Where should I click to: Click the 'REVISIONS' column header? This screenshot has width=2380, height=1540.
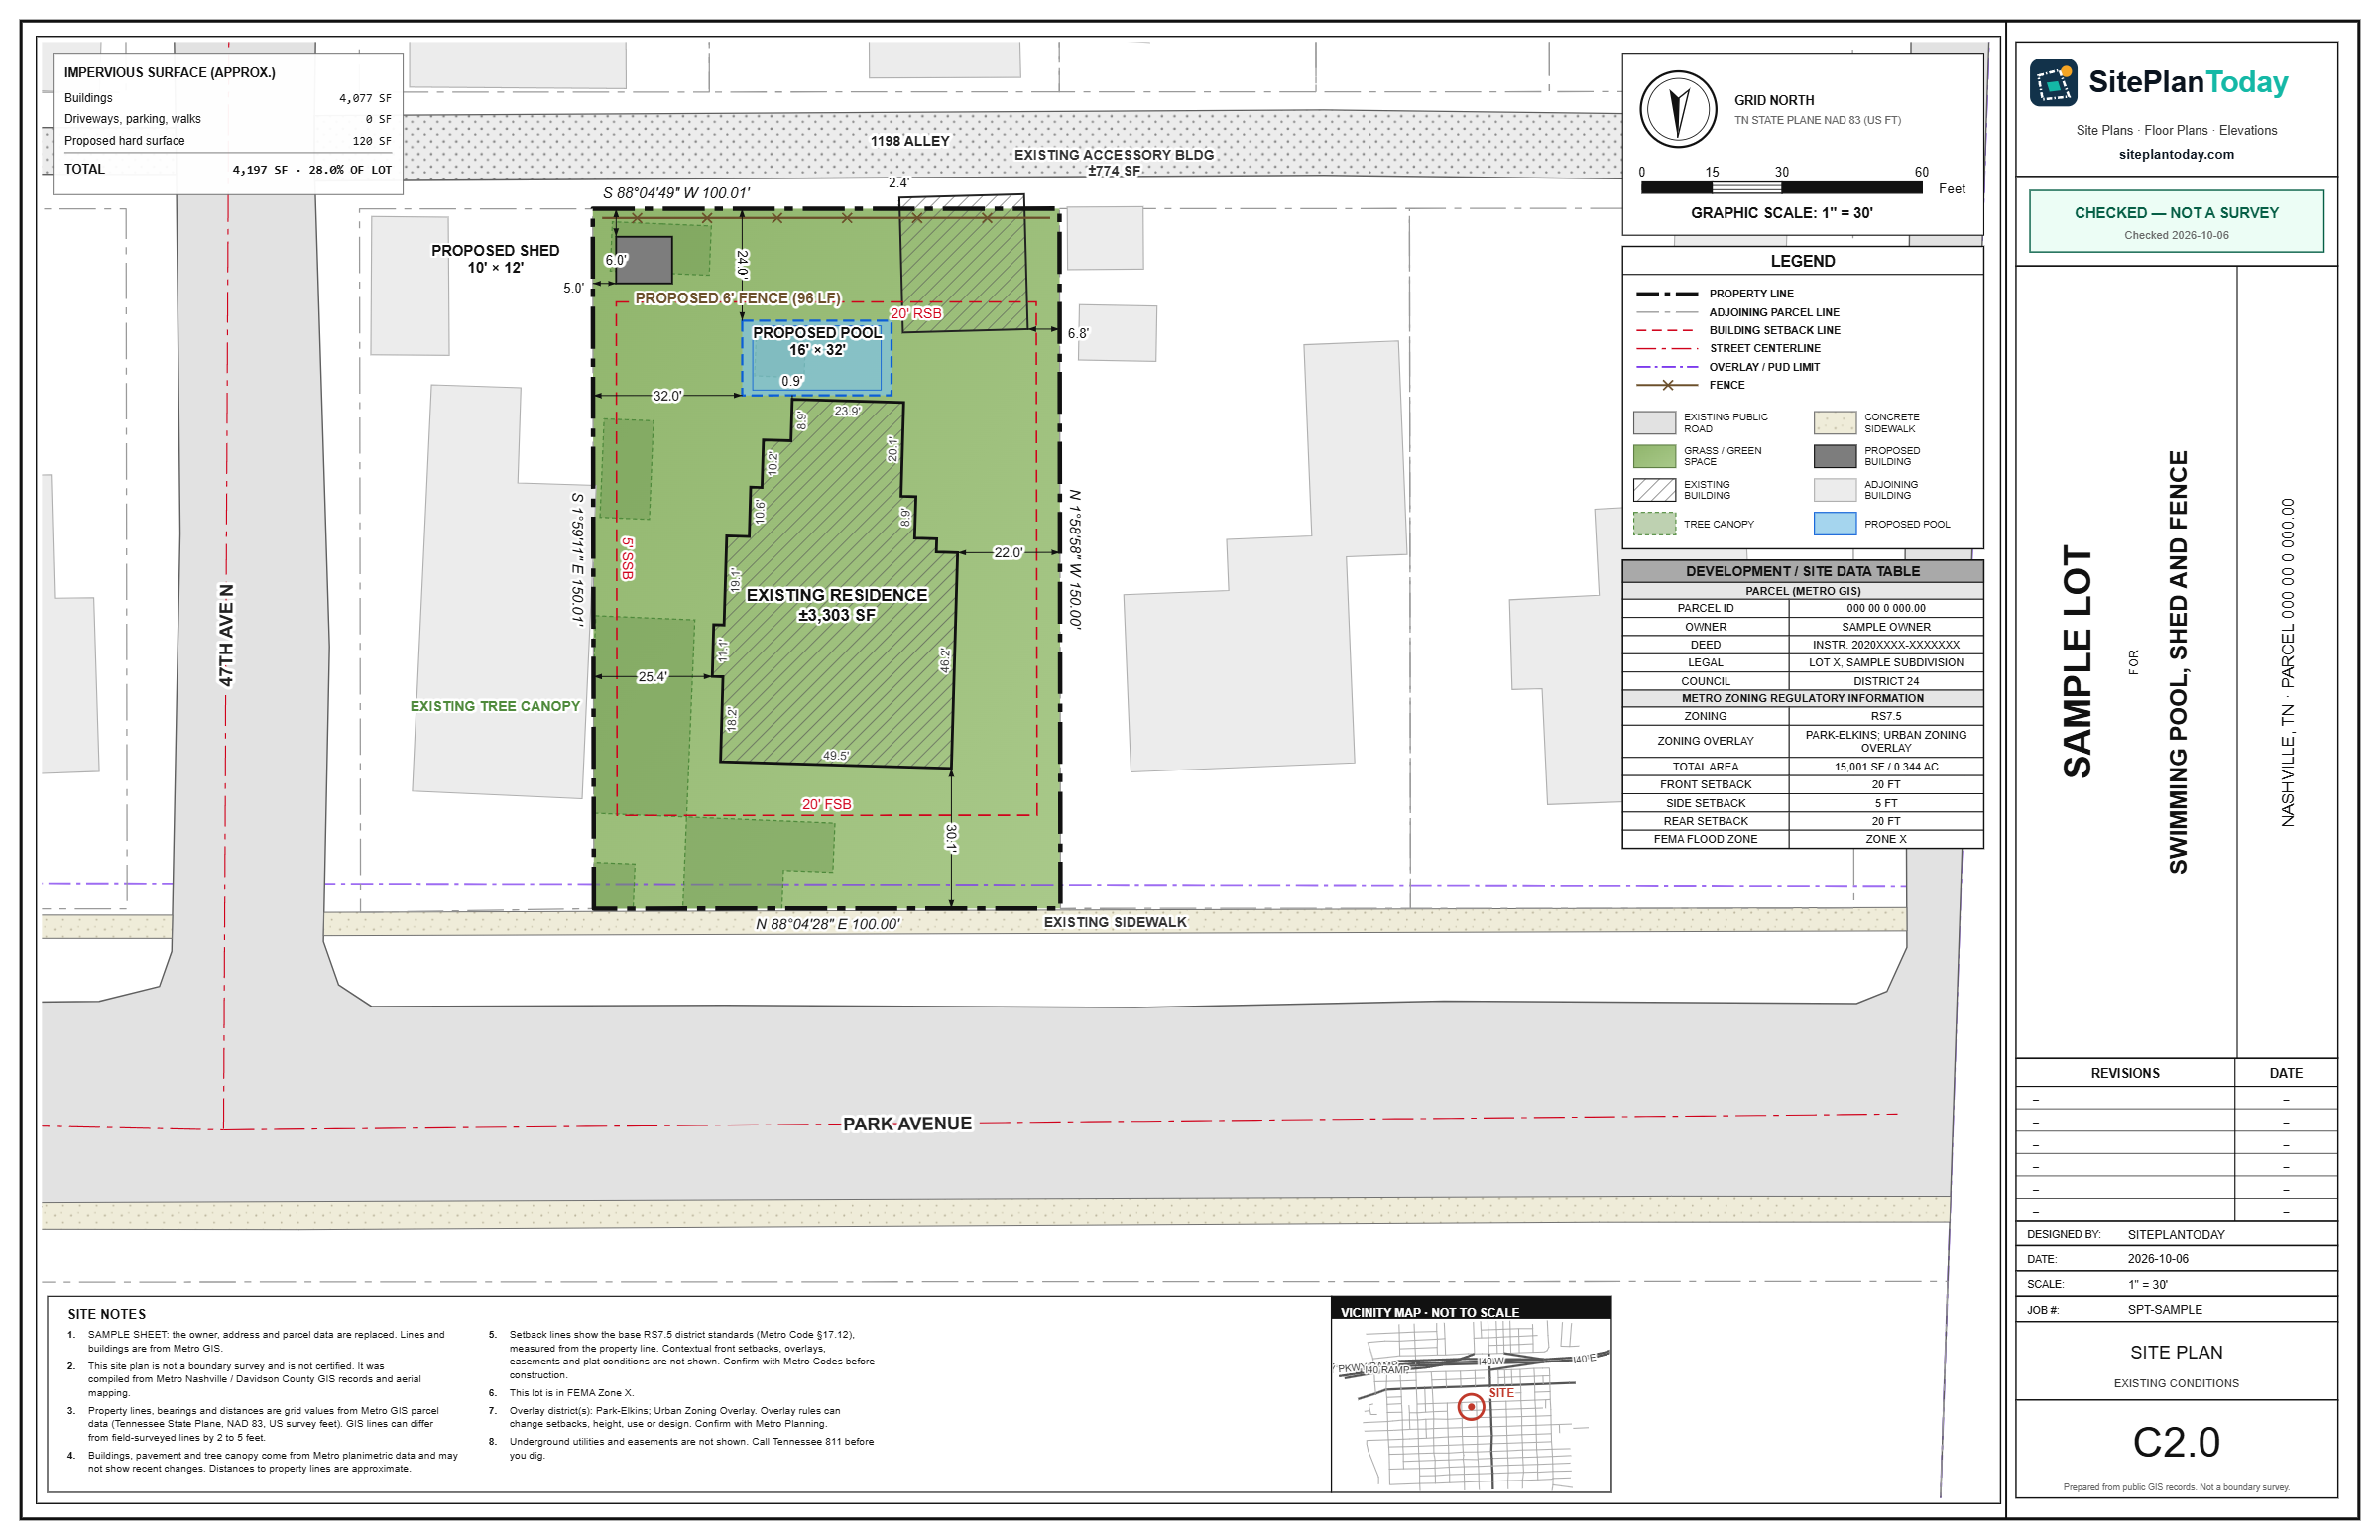point(2125,1073)
